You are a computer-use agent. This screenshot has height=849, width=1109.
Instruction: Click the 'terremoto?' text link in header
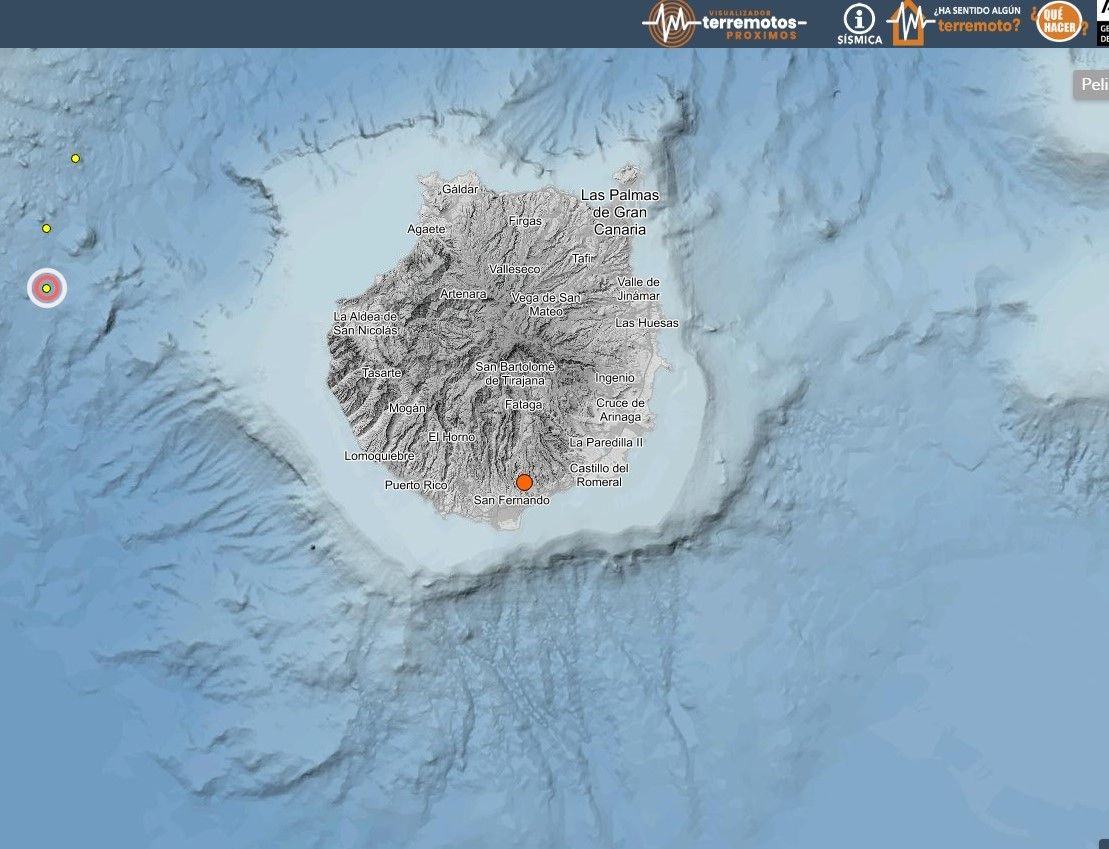[x=979, y=26]
